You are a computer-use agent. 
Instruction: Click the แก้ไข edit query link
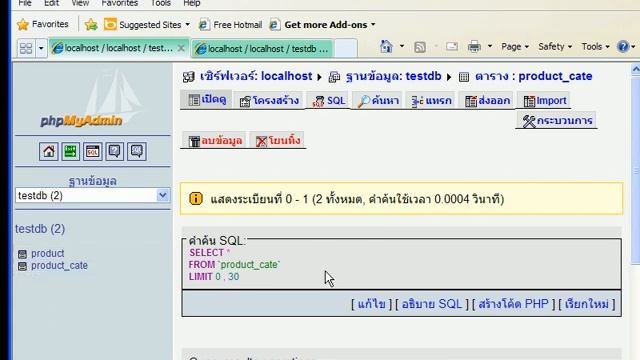[371, 304]
